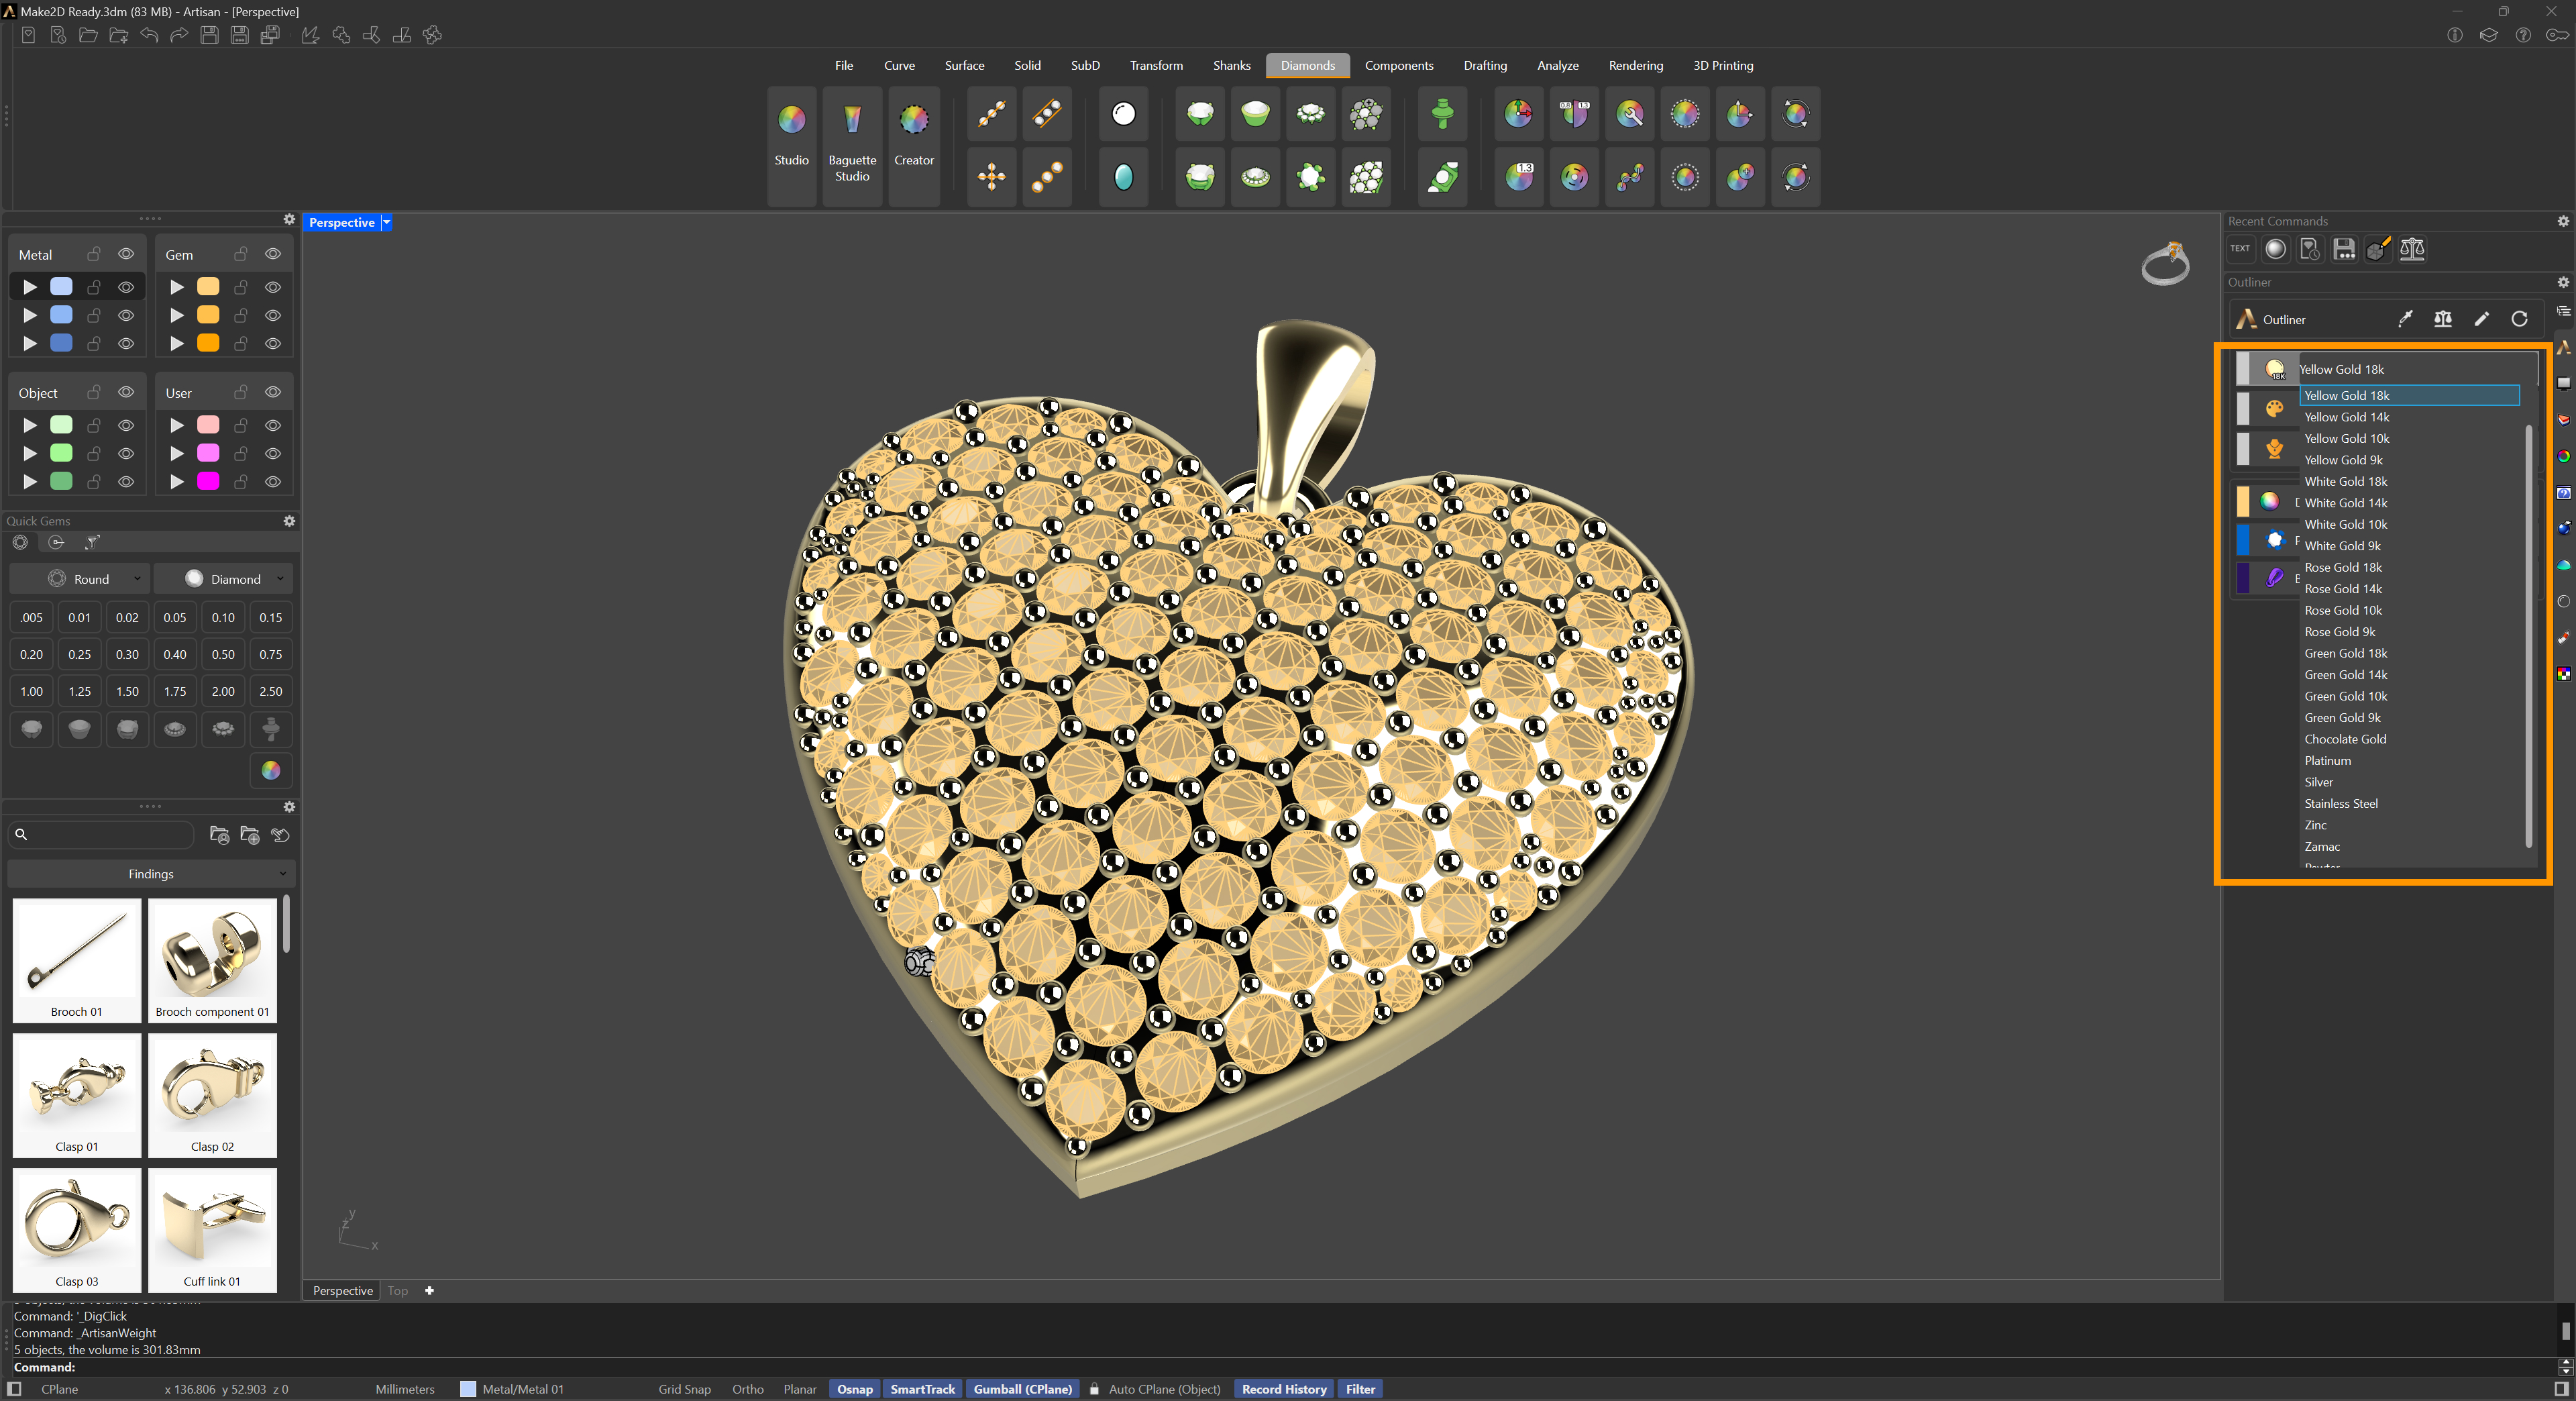
Task: Select Rose Gold 14k from the list
Action: [2343, 588]
